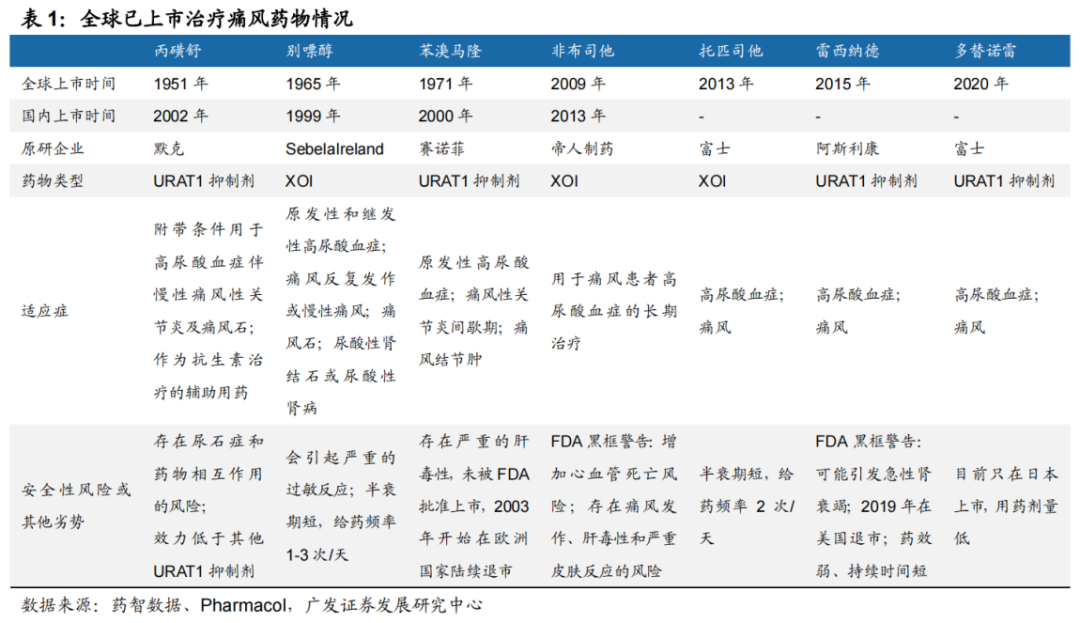Click the 别嘌醇 column header
Screen dimensions: 1080x623
coord(310,51)
